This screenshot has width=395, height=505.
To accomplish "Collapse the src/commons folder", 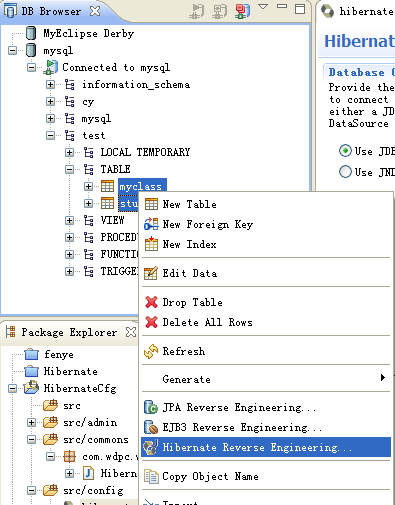I will pos(31,439).
